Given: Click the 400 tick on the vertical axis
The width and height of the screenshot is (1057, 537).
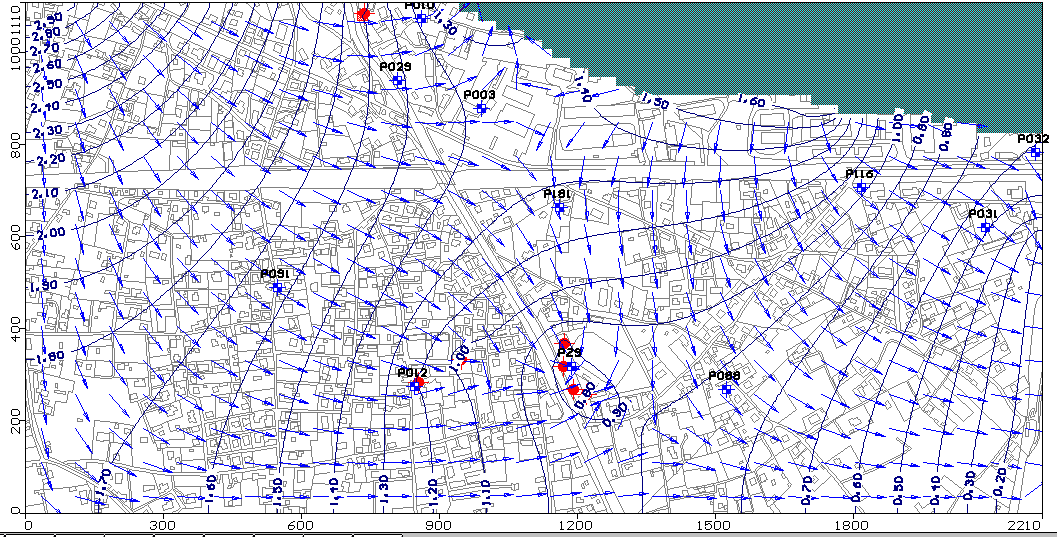Looking at the screenshot, I should 18,328.
